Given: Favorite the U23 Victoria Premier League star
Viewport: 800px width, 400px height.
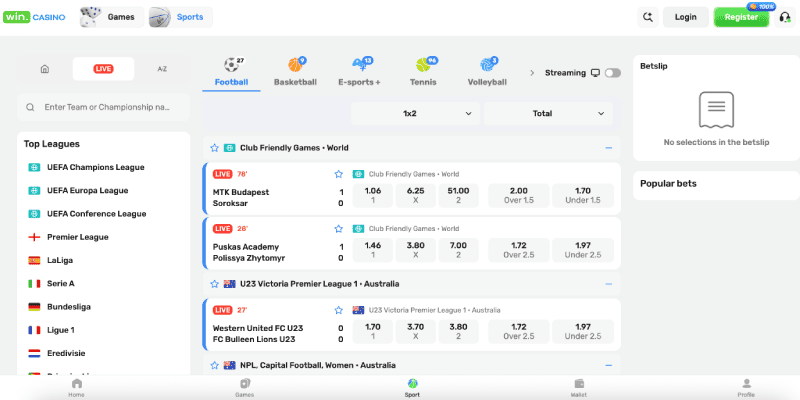Looking at the screenshot, I should pos(214,284).
